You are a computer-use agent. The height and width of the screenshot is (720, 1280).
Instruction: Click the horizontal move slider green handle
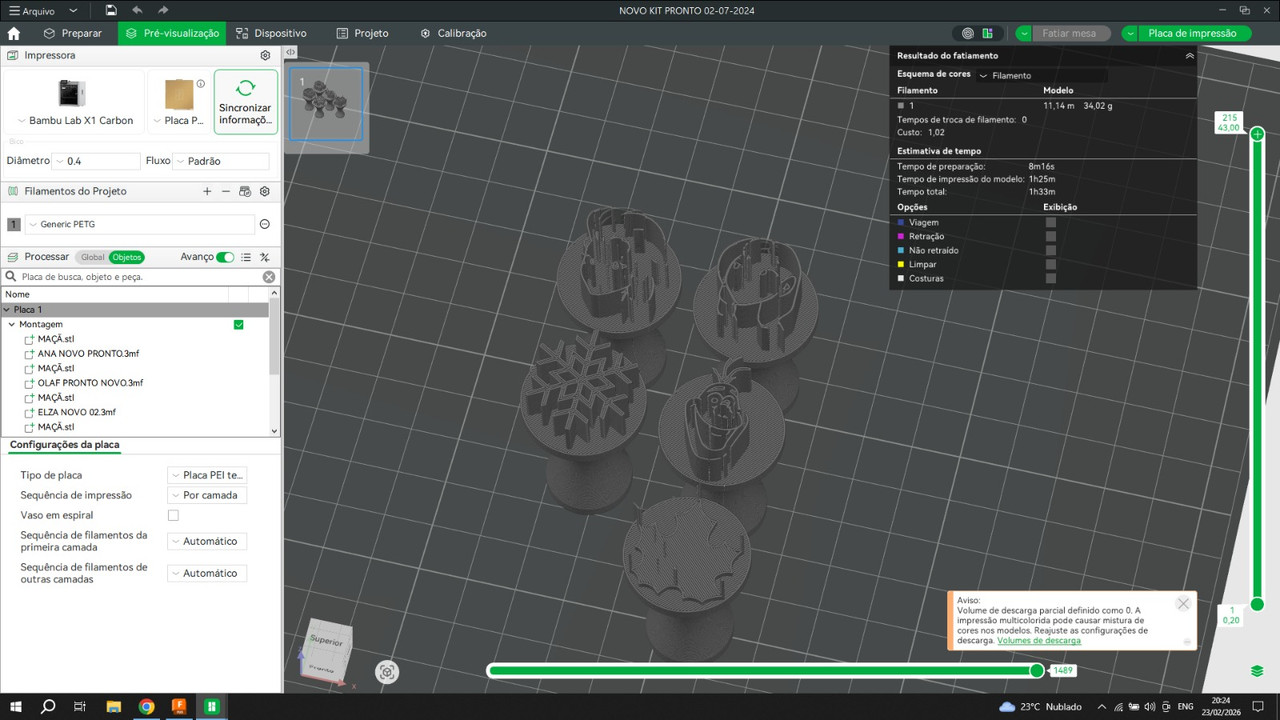tap(1037, 670)
